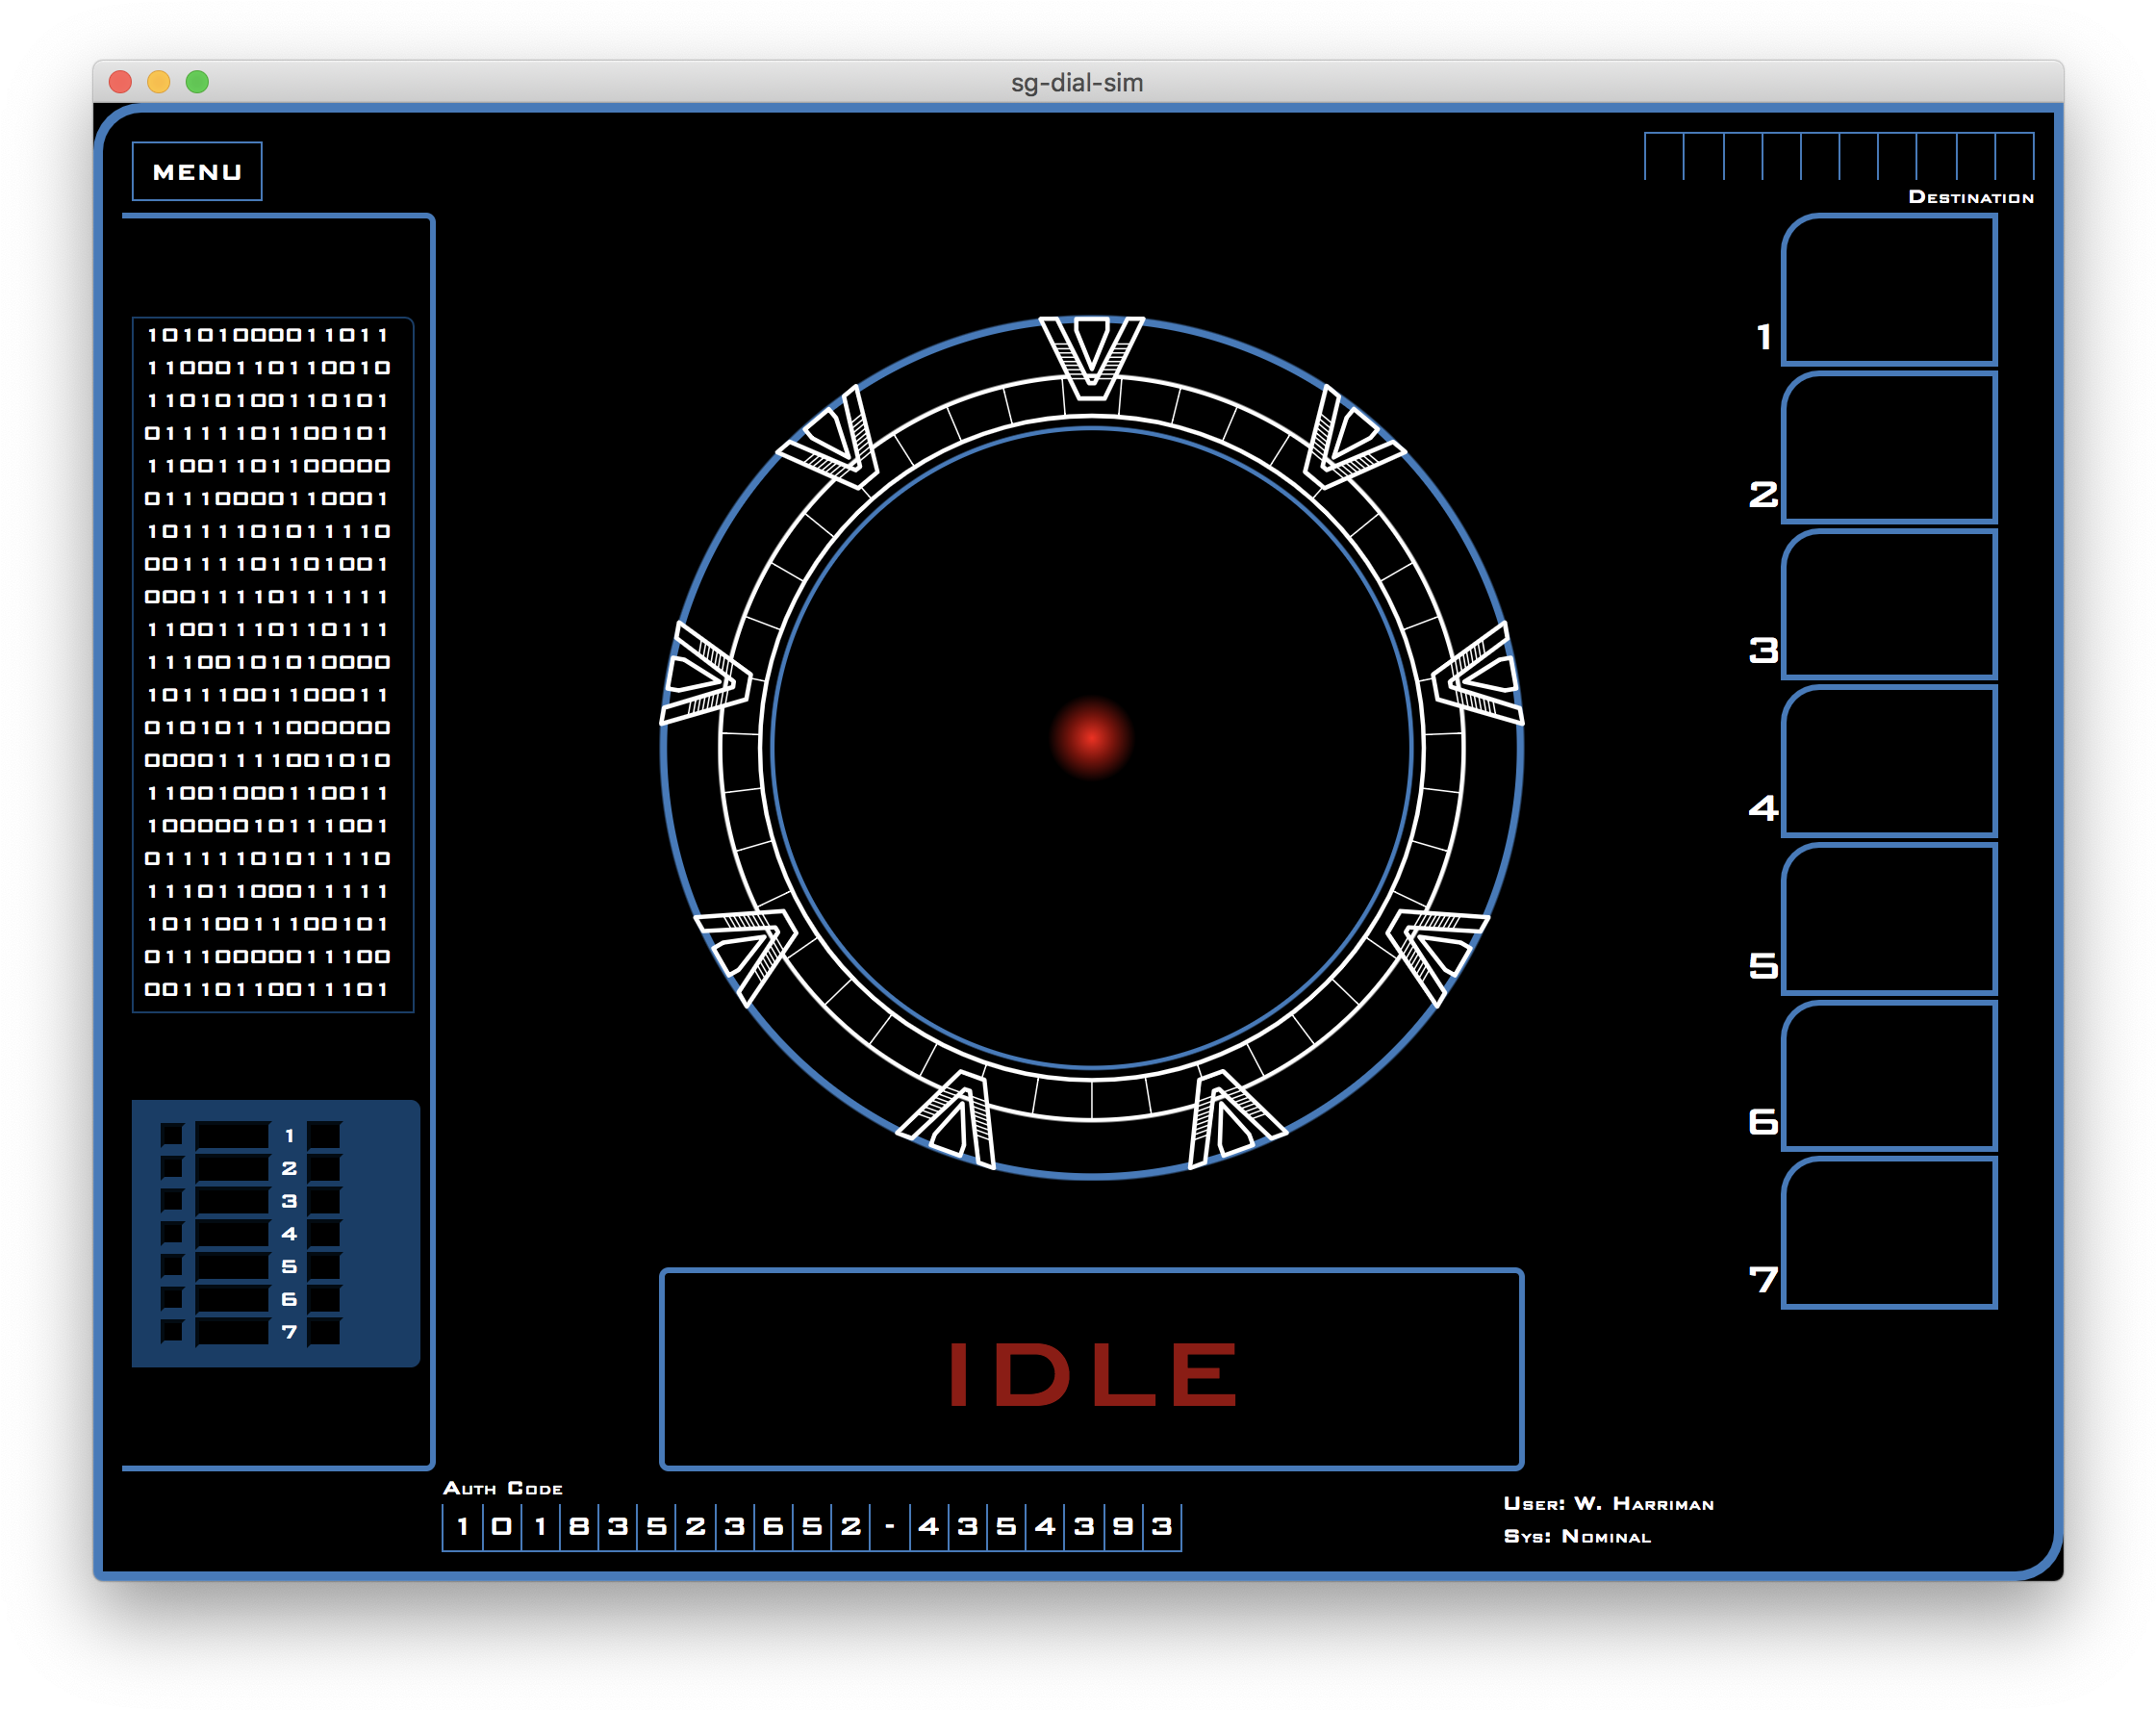Screen dimensions: 2156x1710
Task: Toggle left indicator box of chevron row 3
Action: pyautogui.click(x=172, y=1200)
